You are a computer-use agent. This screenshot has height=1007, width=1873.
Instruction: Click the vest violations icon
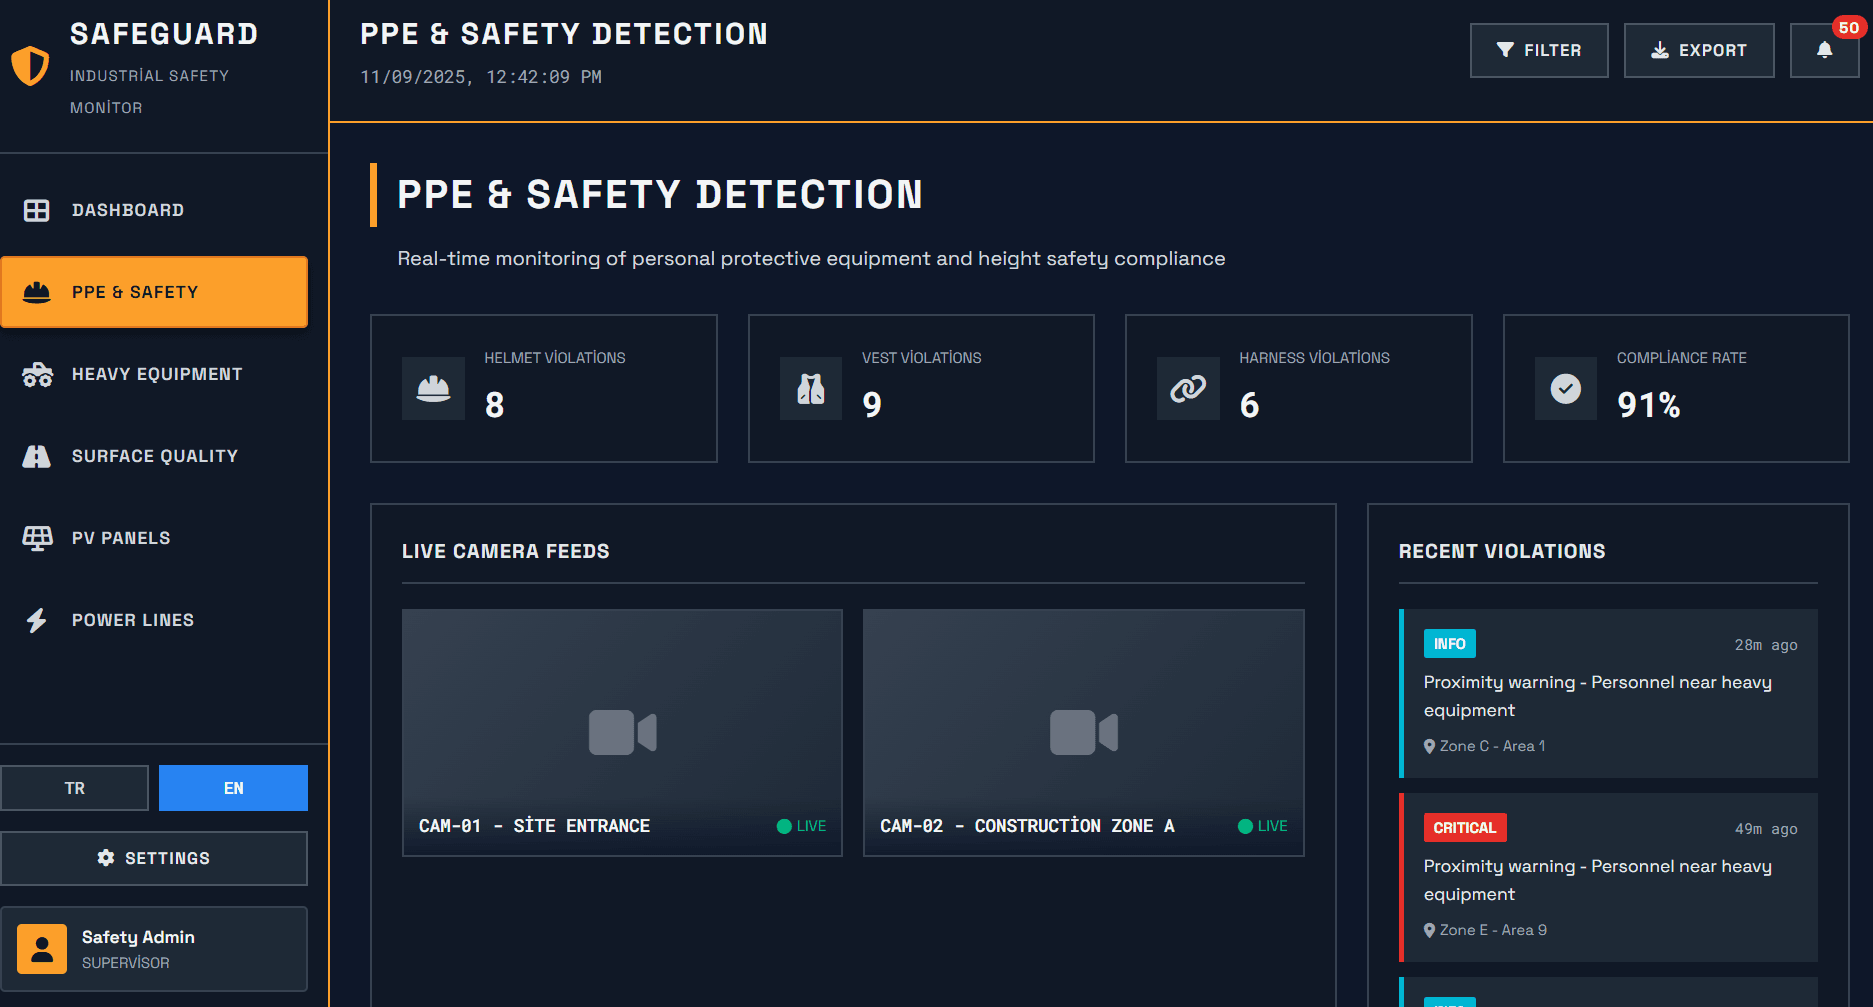coord(811,388)
